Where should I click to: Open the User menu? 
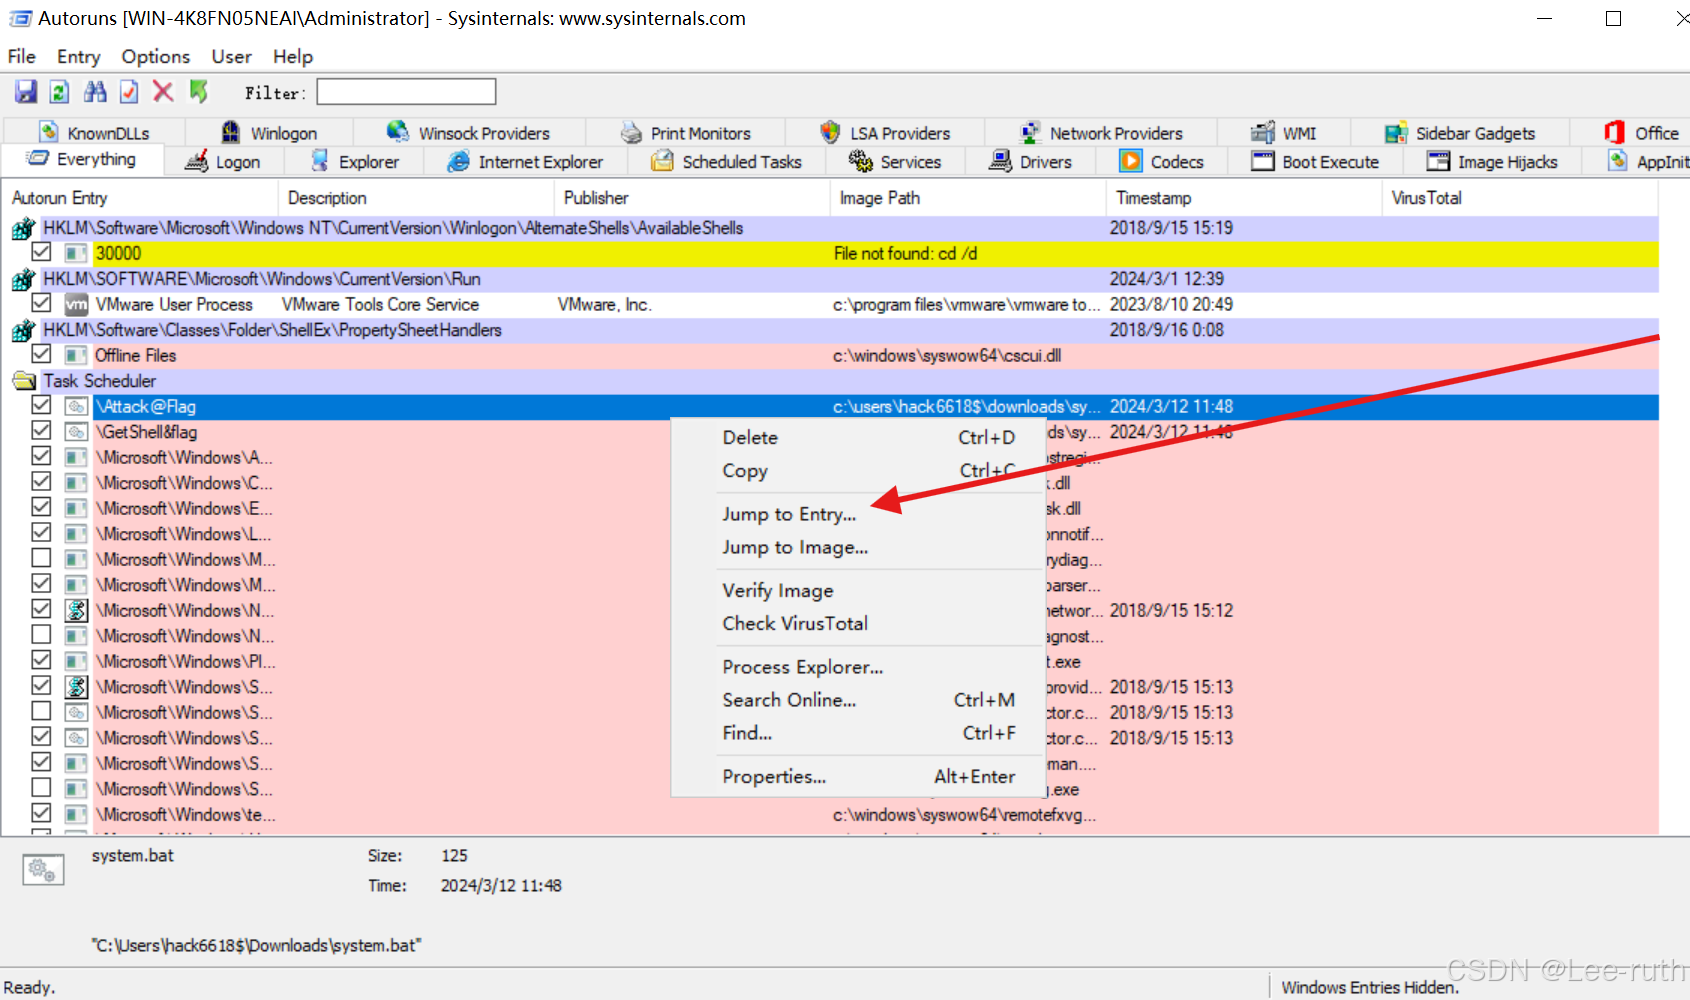point(231,56)
